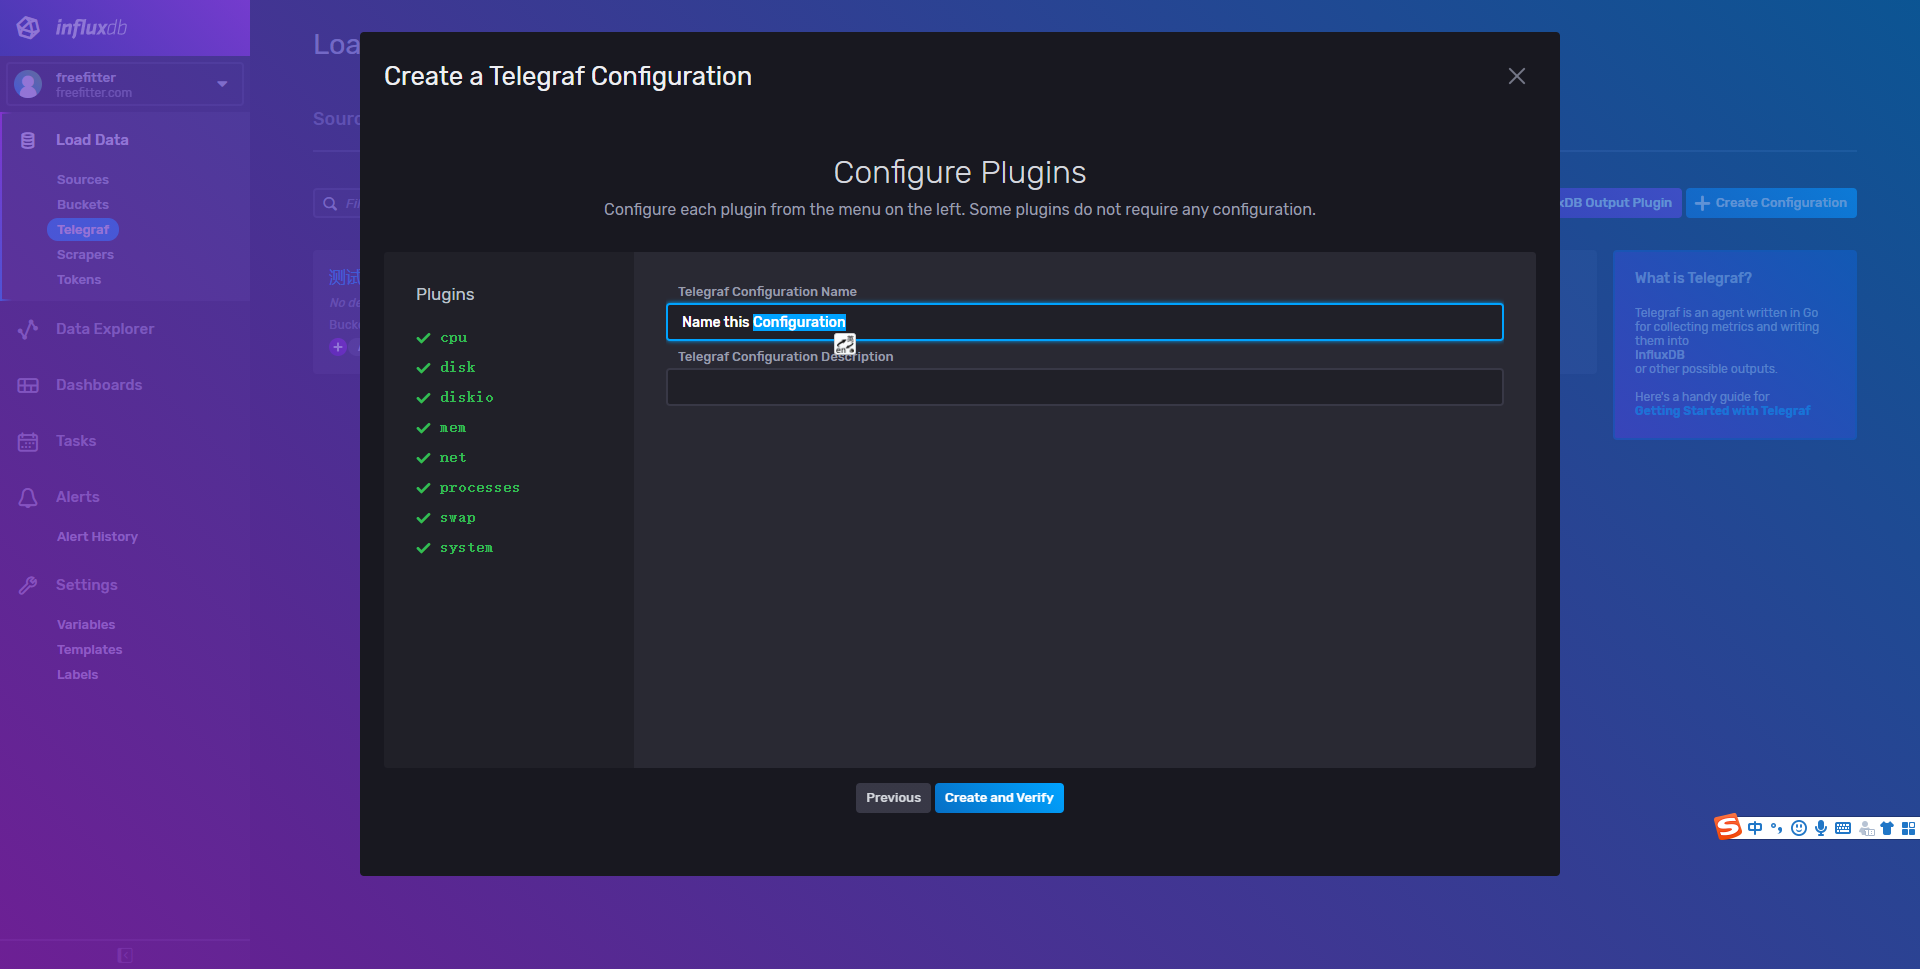
Task: Open the Tokens submenu item
Action: [x=79, y=280]
